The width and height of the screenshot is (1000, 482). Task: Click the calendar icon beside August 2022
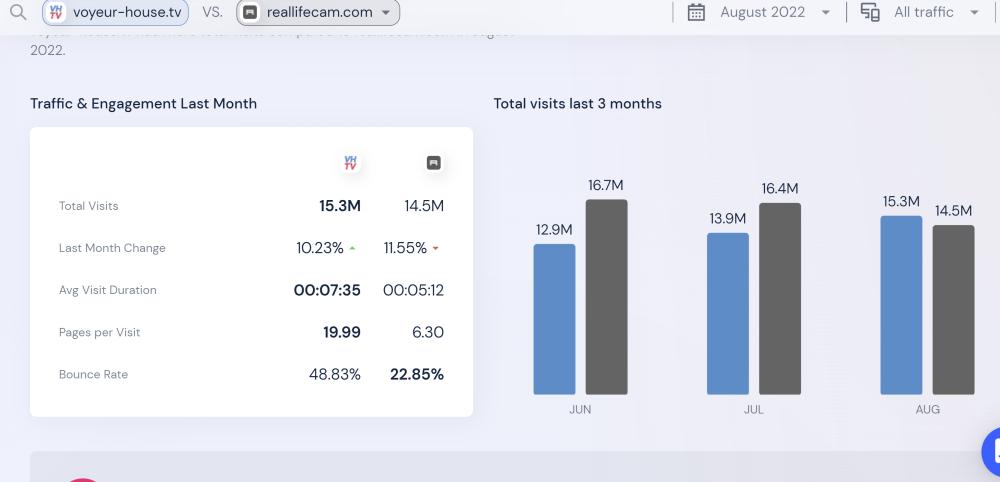(697, 13)
